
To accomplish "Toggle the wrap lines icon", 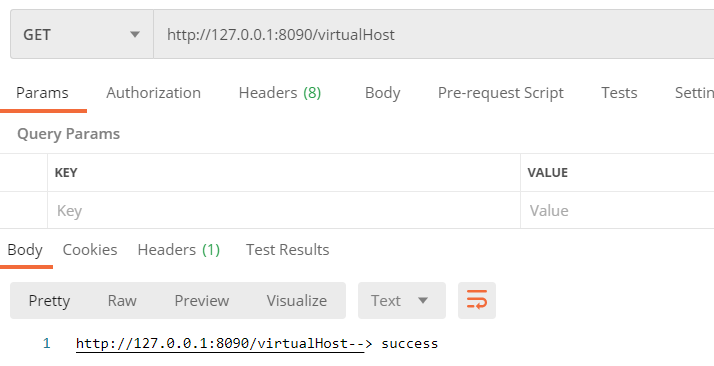I will point(477,300).
